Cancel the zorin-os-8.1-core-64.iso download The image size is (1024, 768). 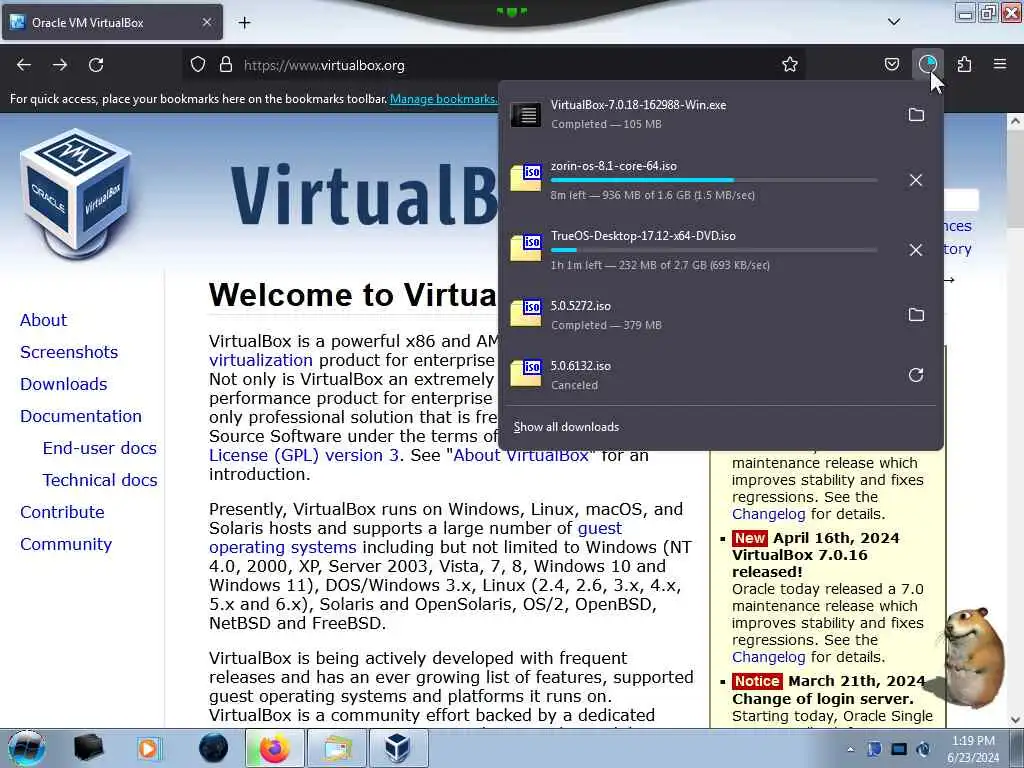916,180
